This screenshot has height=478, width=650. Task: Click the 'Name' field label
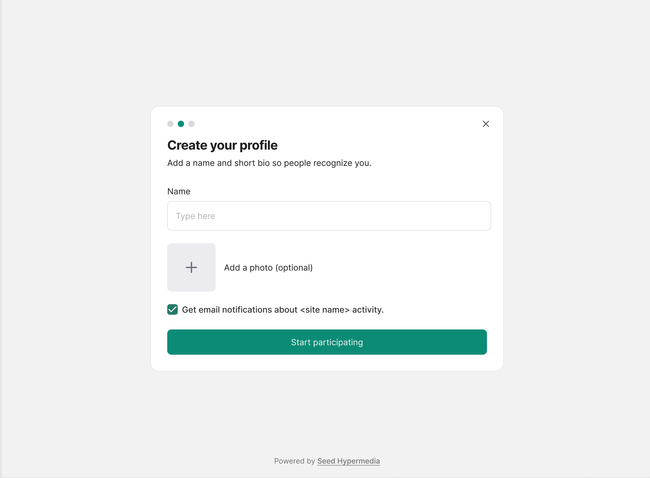point(179,191)
